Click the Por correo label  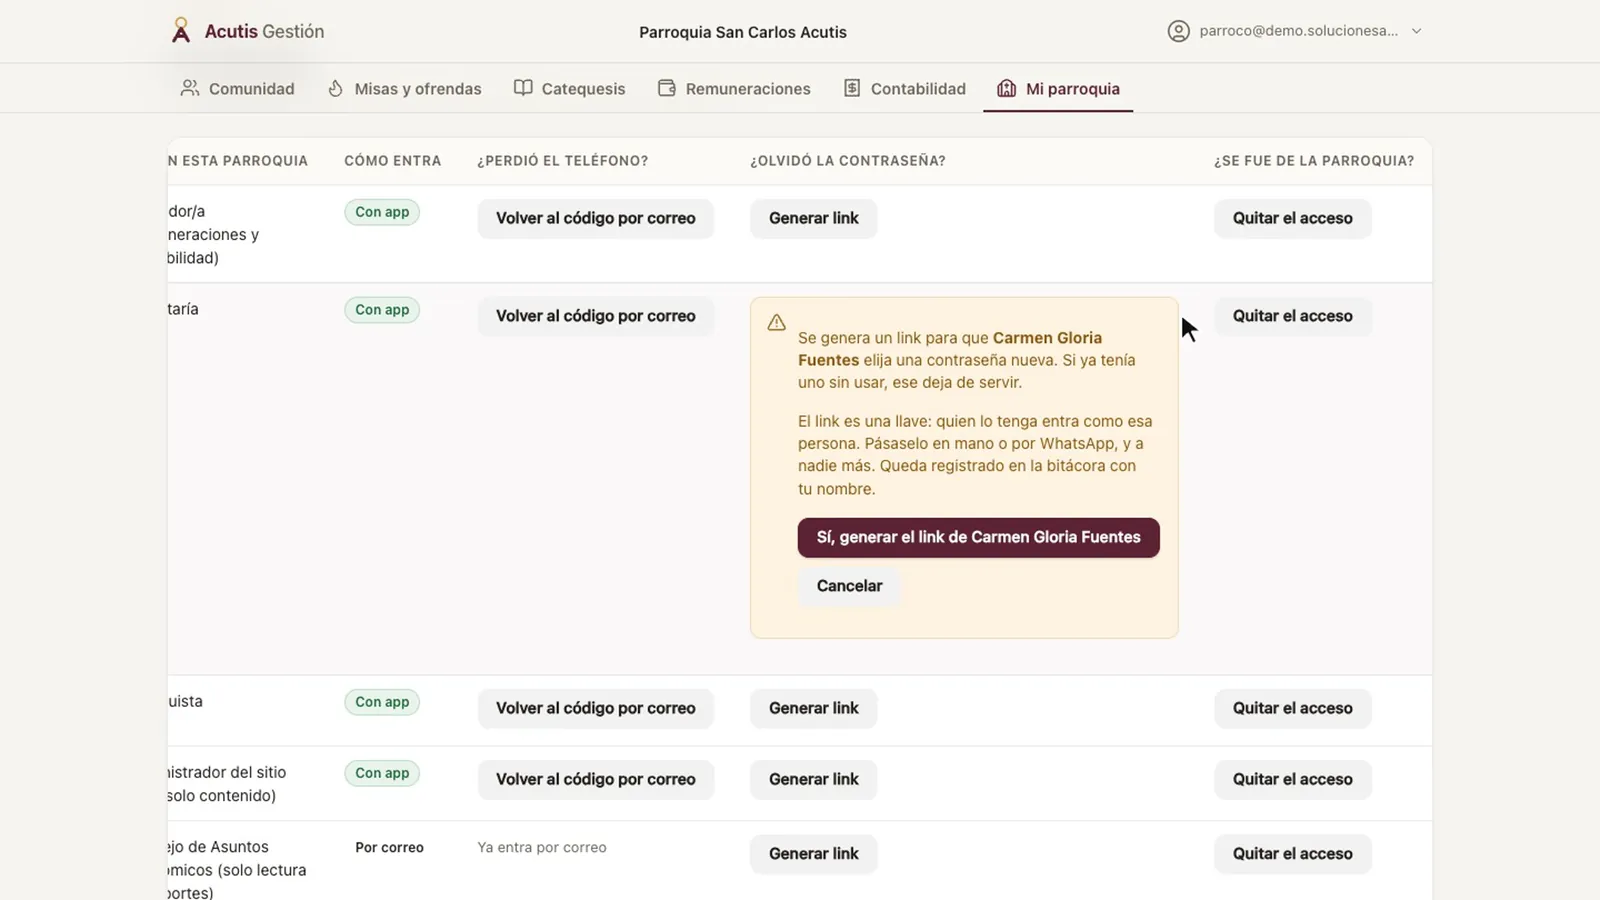pos(389,848)
